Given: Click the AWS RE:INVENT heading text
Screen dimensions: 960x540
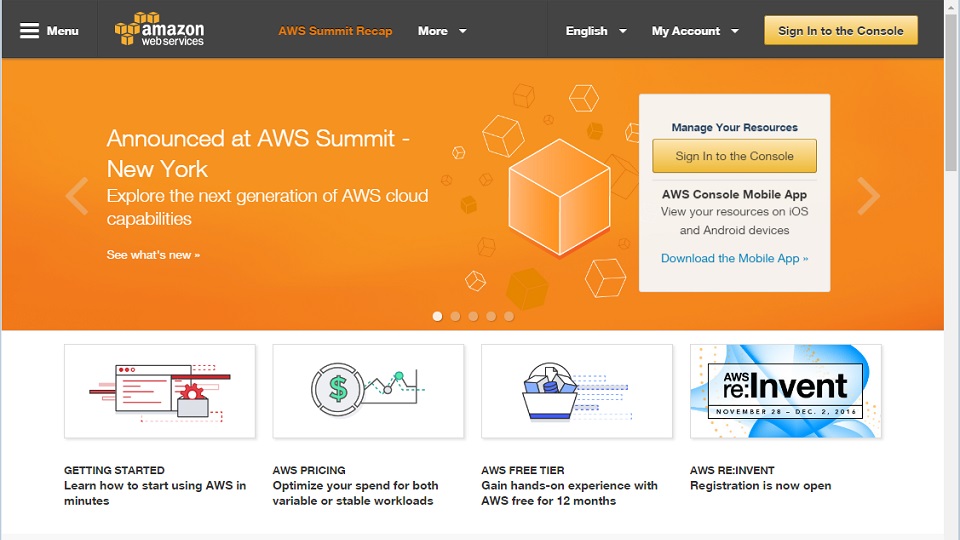Looking at the screenshot, I should [732, 470].
